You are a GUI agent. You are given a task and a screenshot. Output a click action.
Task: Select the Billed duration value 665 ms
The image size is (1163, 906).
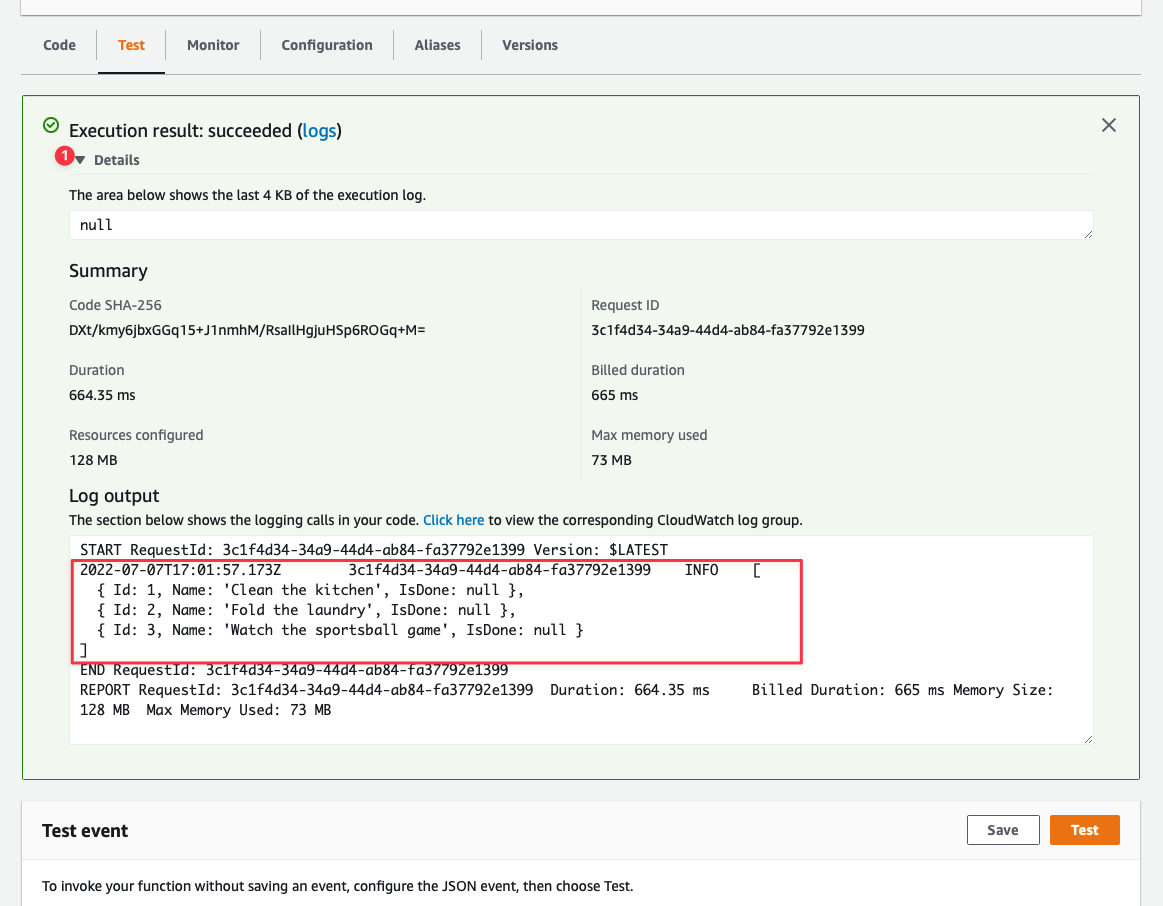click(614, 395)
